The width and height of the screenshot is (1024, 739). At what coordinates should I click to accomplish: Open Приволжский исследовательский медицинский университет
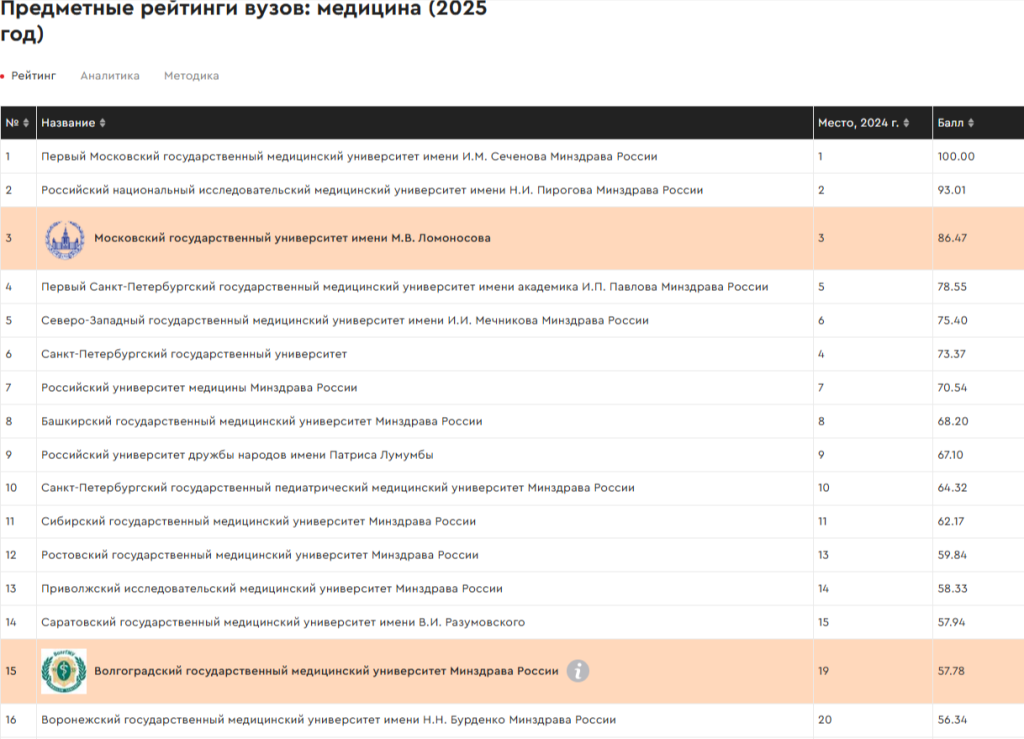click(272, 588)
